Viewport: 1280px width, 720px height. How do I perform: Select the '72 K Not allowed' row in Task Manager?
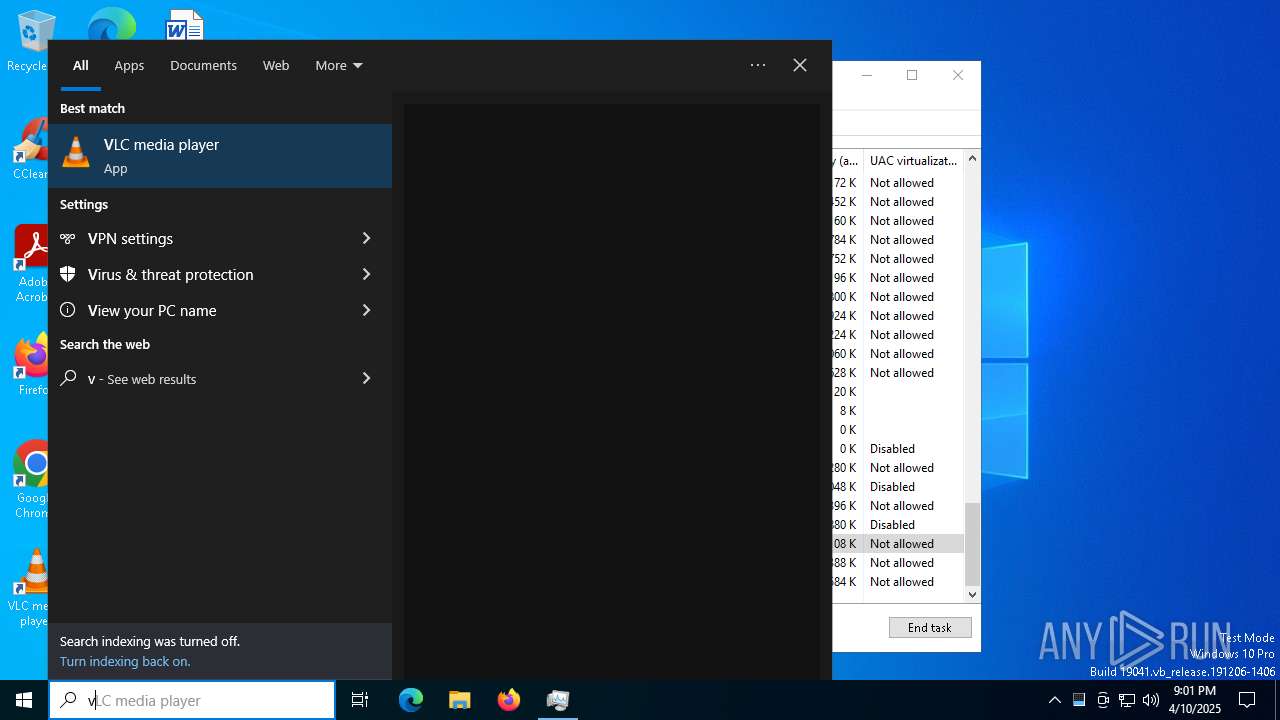898,183
